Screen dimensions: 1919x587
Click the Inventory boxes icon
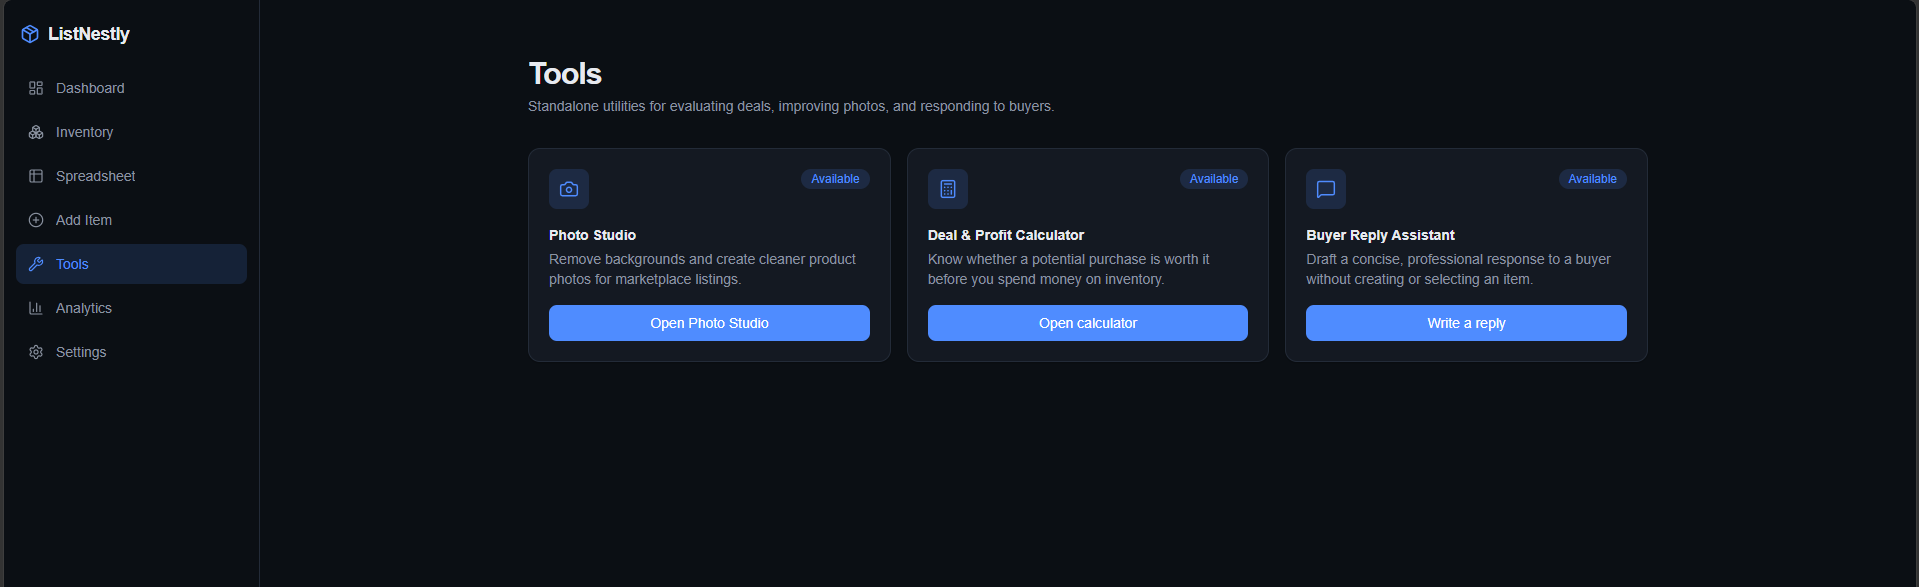pos(36,132)
